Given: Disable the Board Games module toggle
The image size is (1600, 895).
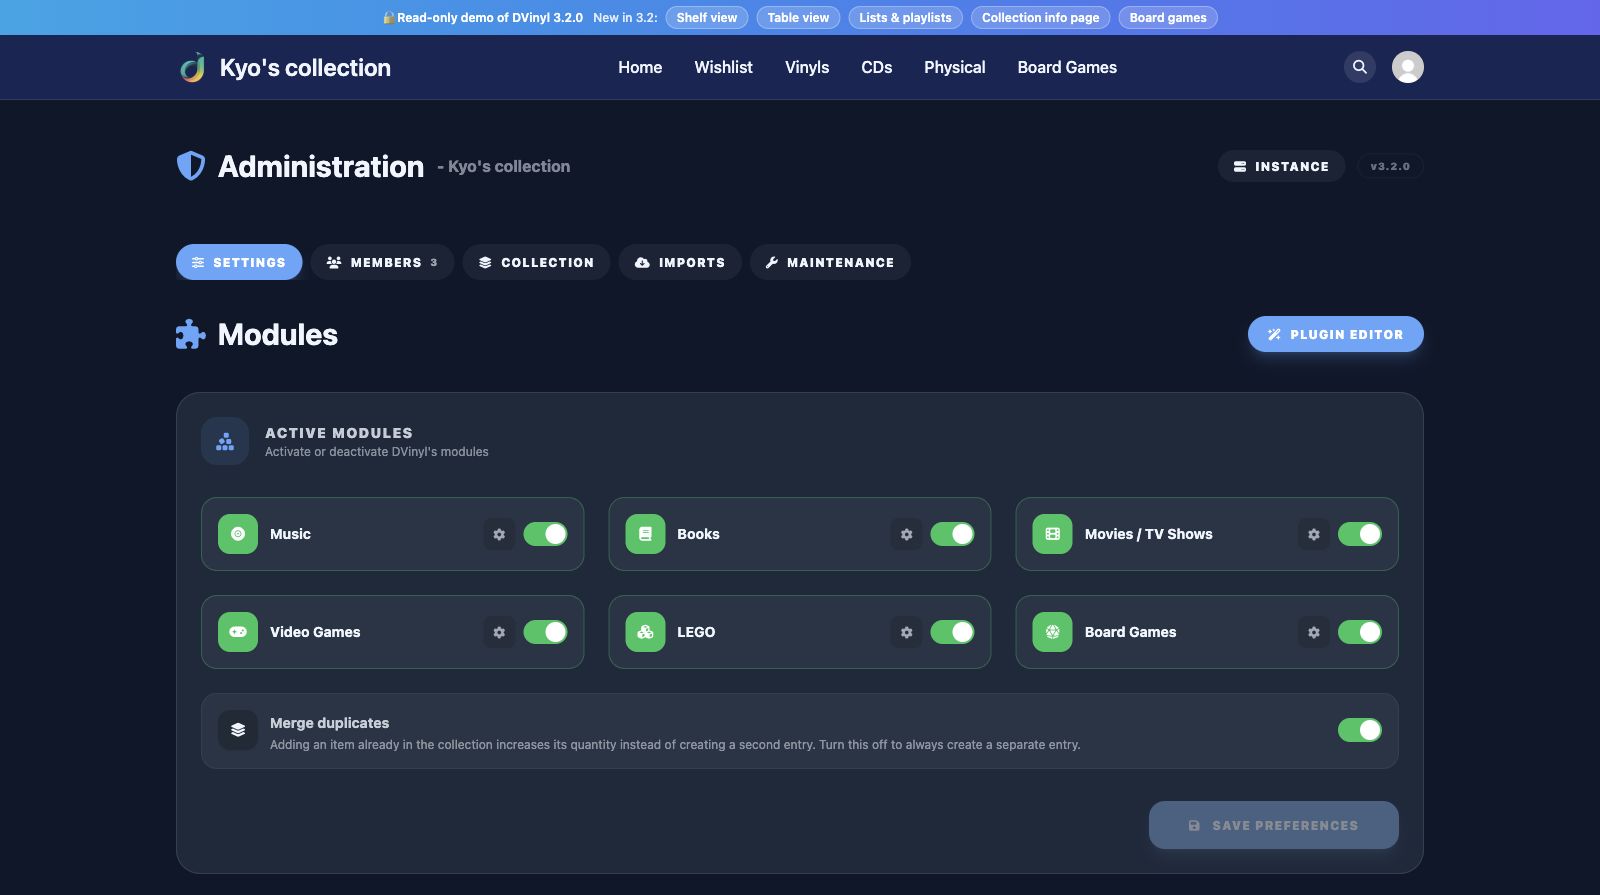Looking at the screenshot, I should (x=1360, y=632).
